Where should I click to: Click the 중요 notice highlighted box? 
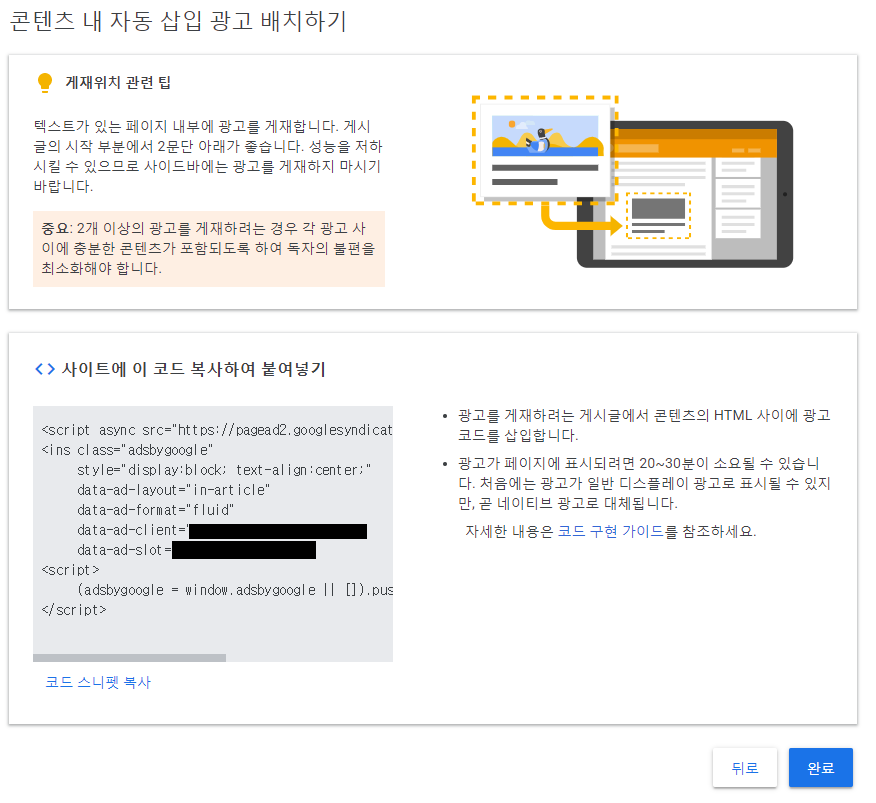pyautogui.click(x=209, y=249)
